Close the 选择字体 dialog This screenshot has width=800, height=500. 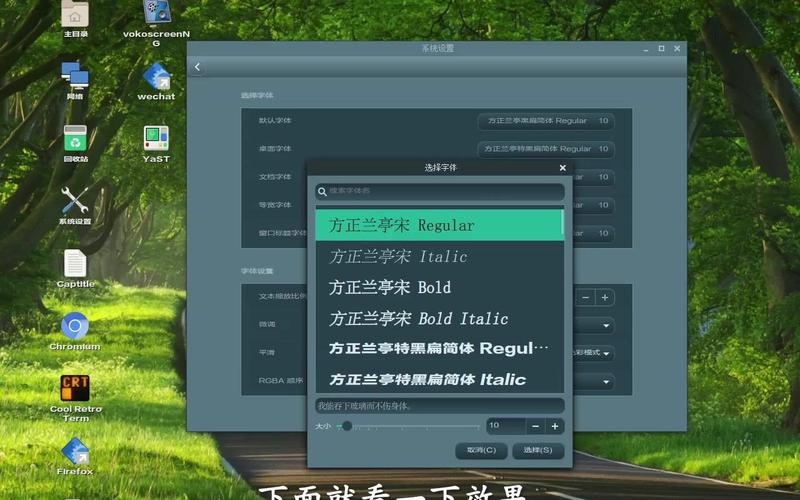coord(562,167)
